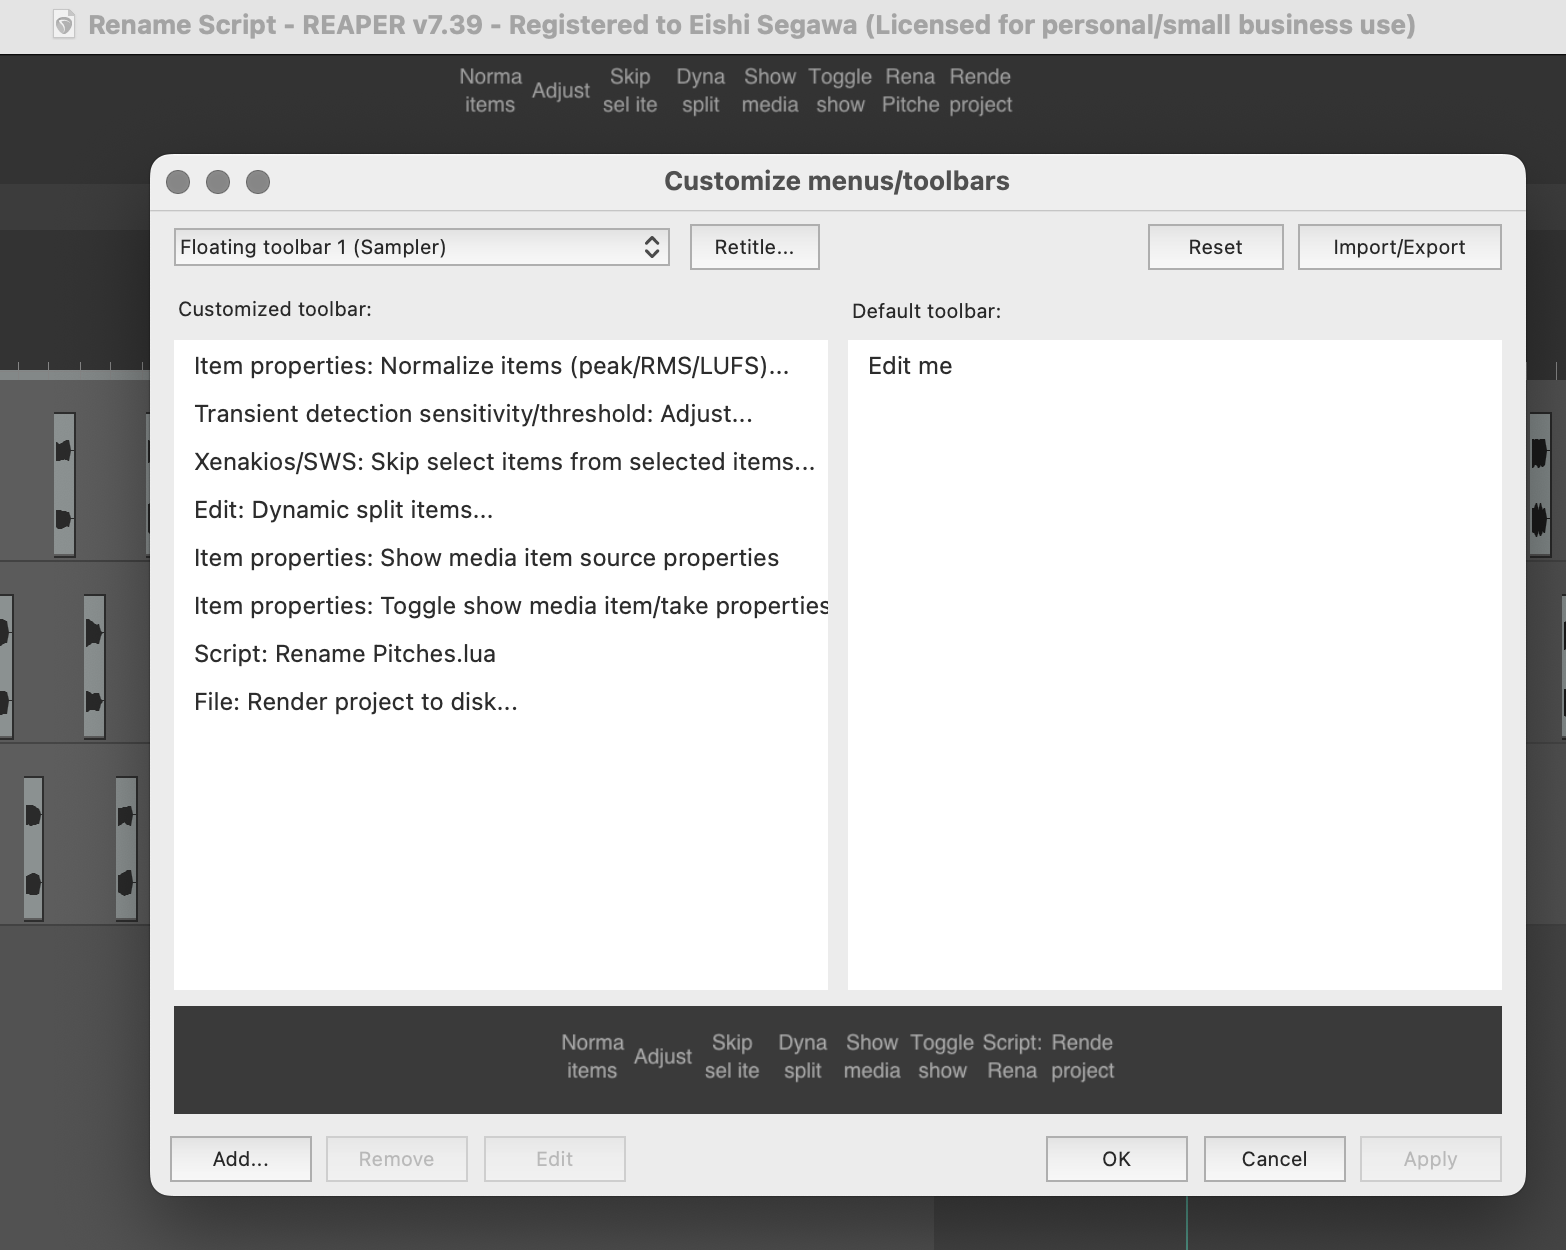The height and width of the screenshot is (1250, 1566).
Task: Click 'Norma items' in REAPER floating toolbar
Action: point(490,91)
